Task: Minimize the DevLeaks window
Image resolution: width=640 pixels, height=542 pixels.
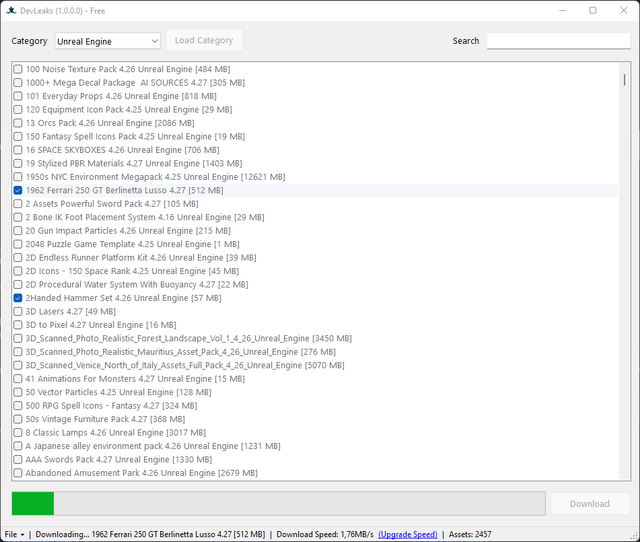Action: (x=562, y=11)
